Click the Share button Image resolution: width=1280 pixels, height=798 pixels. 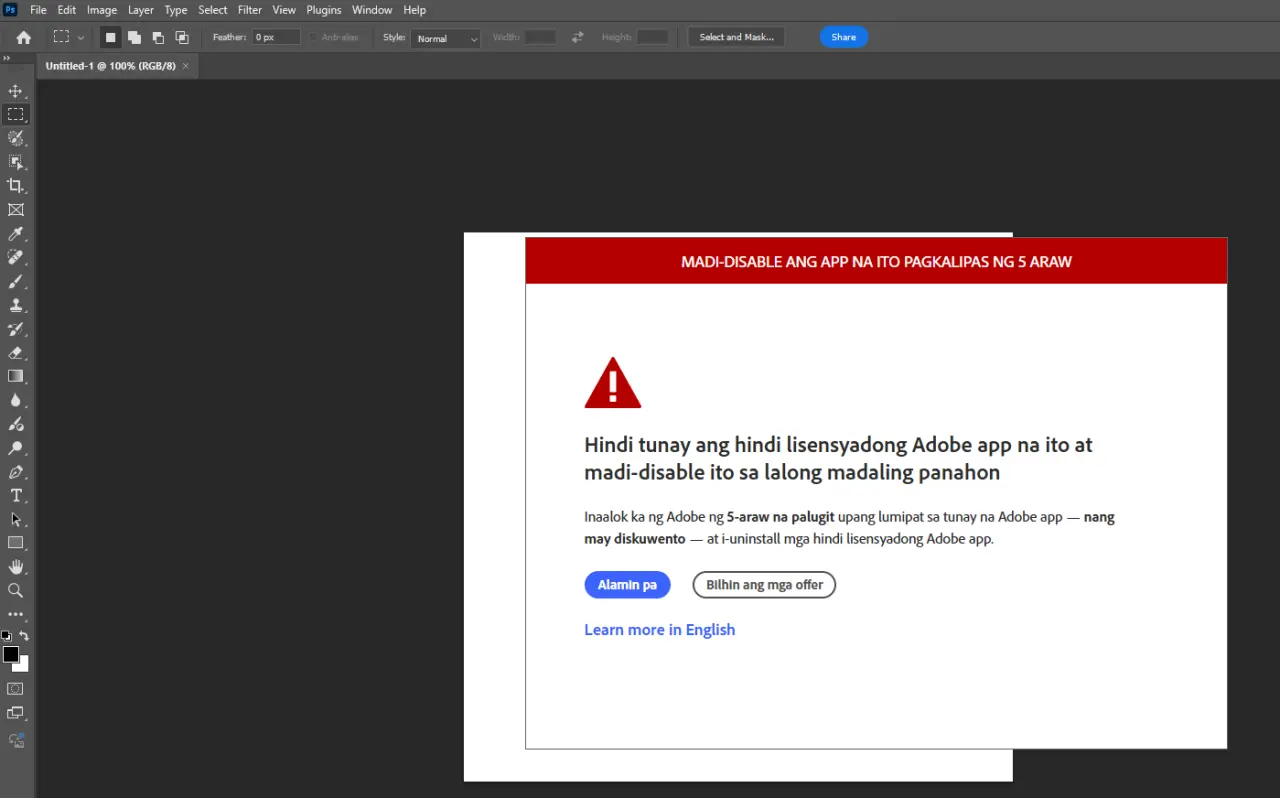[844, 37]
